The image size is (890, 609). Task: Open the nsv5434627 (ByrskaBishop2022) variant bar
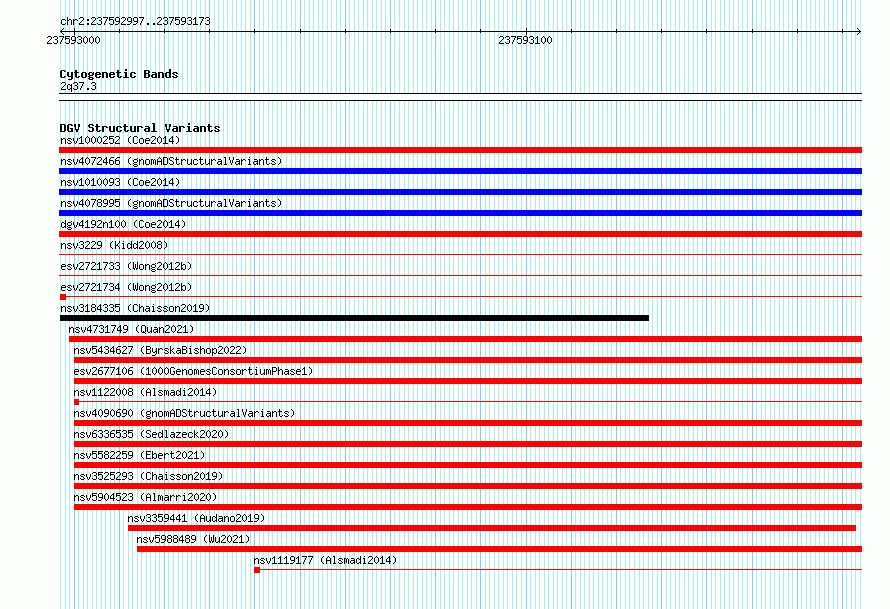pos(468,360)
